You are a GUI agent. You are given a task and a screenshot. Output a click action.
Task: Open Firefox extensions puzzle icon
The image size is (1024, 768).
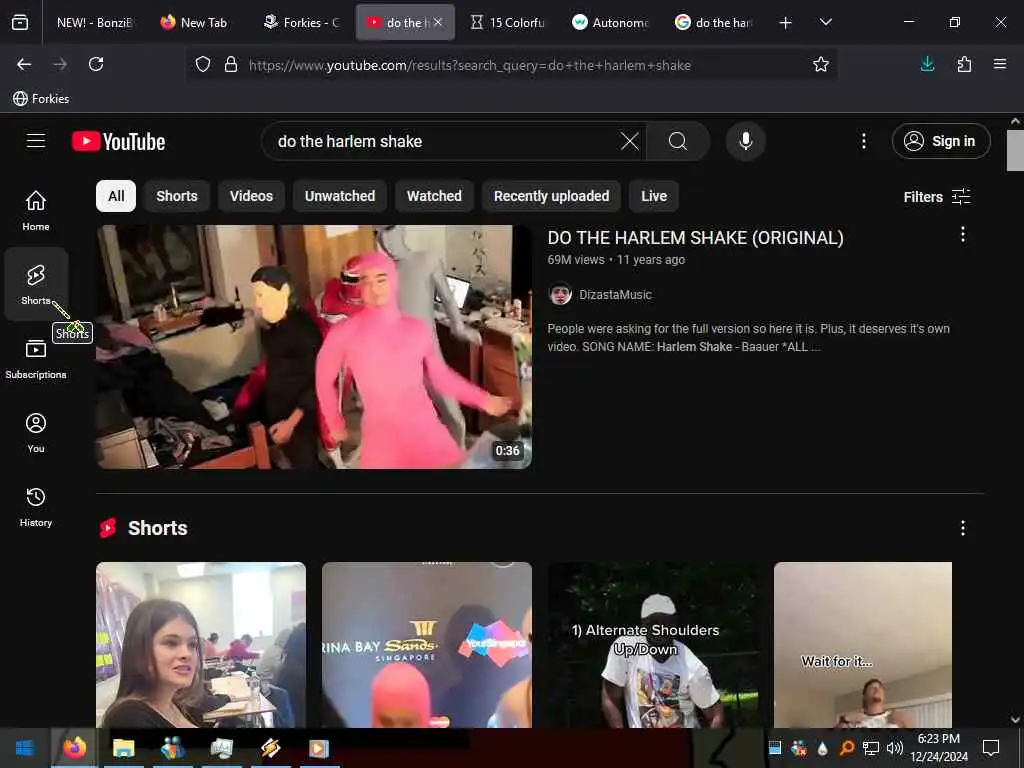point(964,64)
